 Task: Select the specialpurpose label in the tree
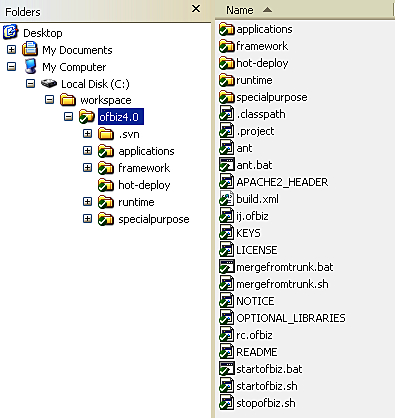click(154, 219)
